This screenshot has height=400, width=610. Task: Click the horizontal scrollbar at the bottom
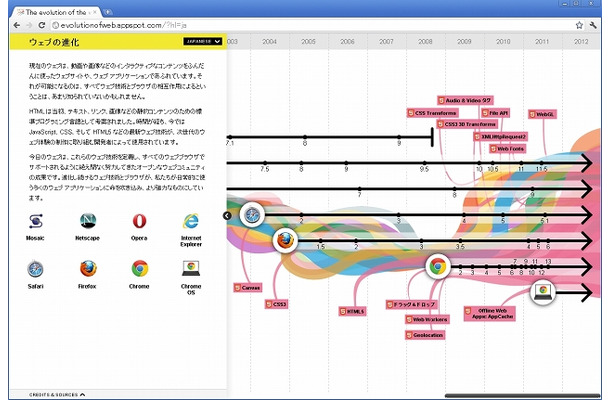coord(522,396)
